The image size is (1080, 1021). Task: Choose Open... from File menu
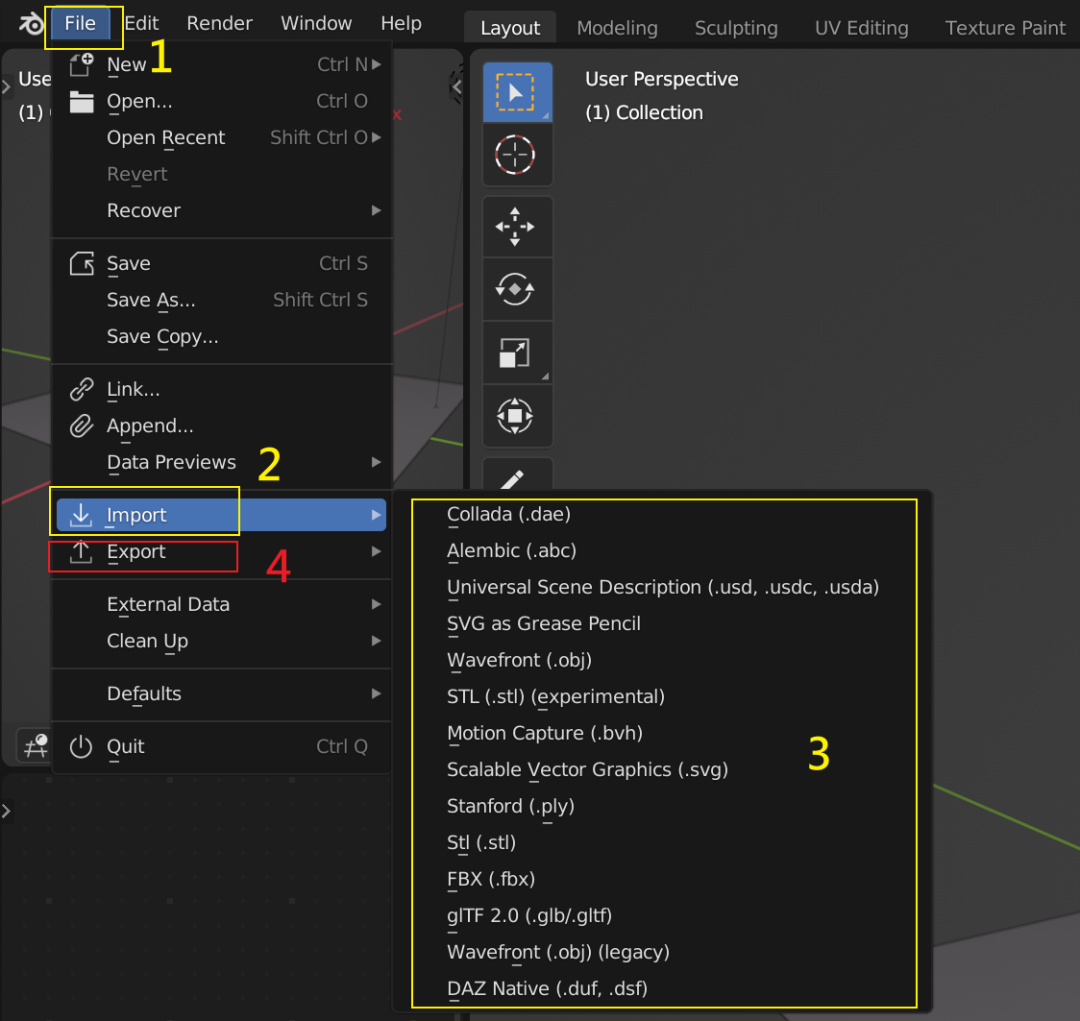222,101
